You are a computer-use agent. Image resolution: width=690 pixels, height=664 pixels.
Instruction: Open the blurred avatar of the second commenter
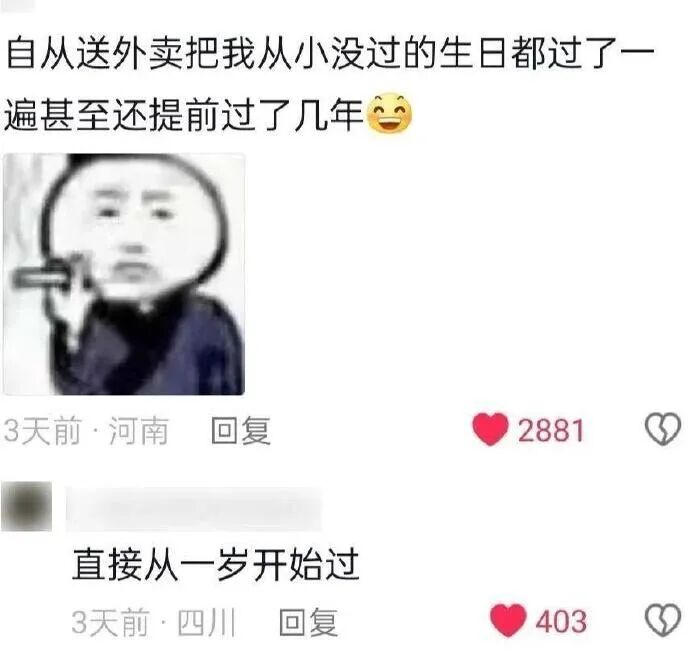[x=26, y=506]
